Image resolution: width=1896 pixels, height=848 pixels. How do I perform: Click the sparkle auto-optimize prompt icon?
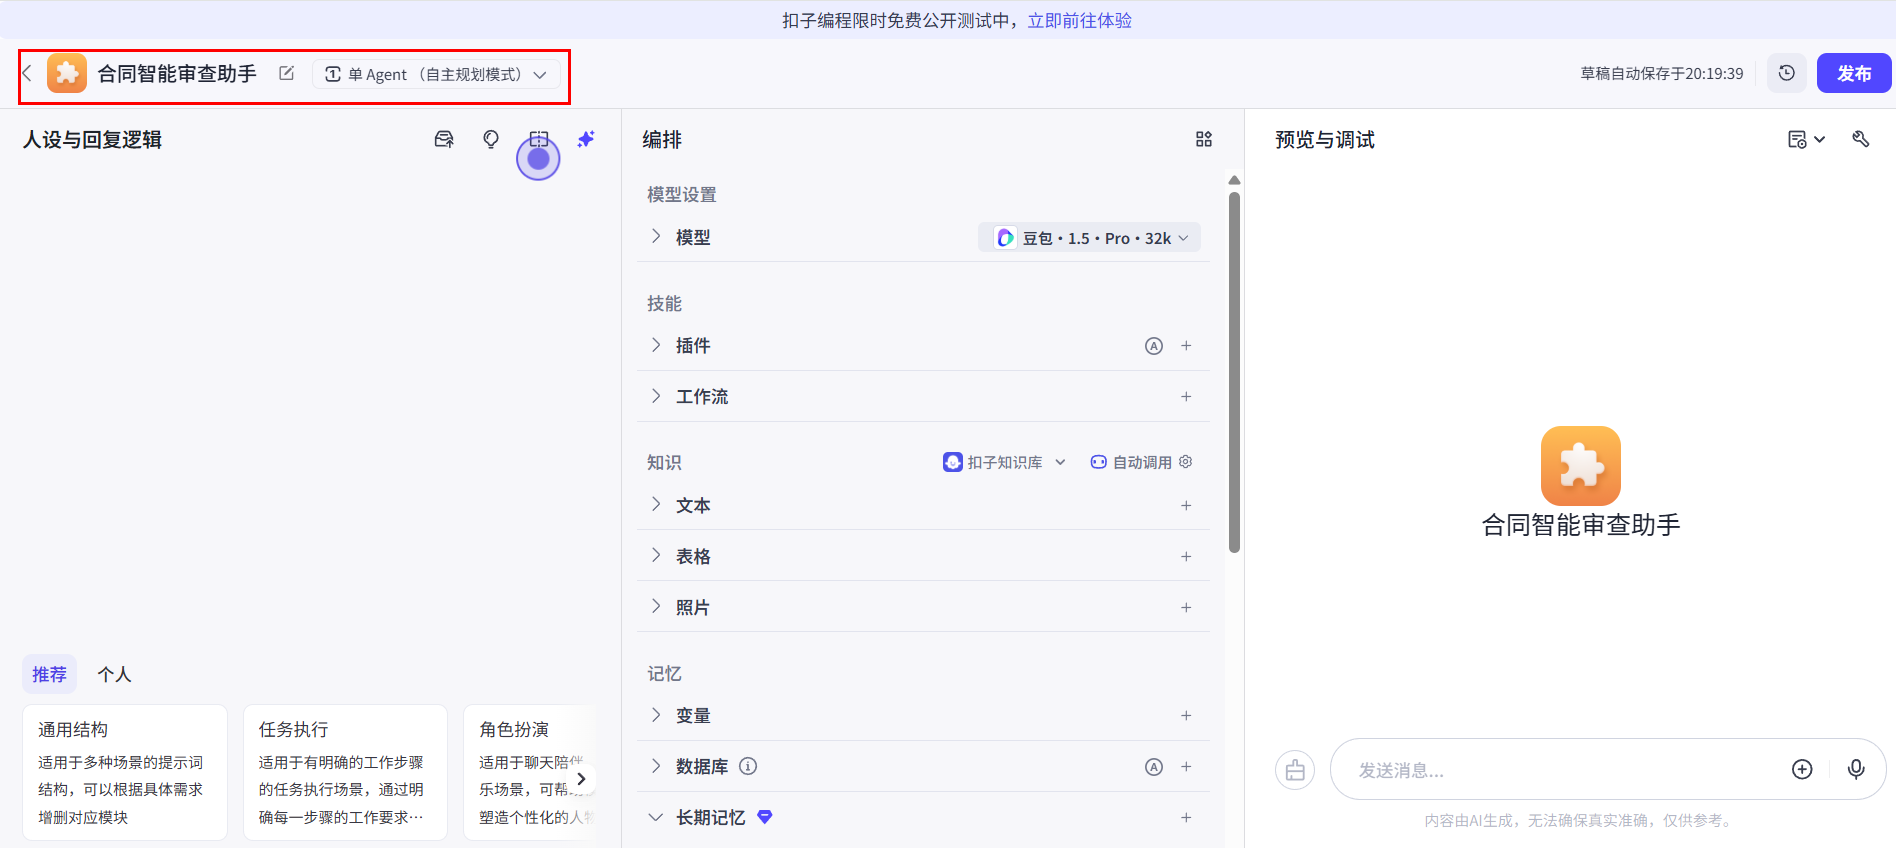pyautogui.click(x=586, y=139)
